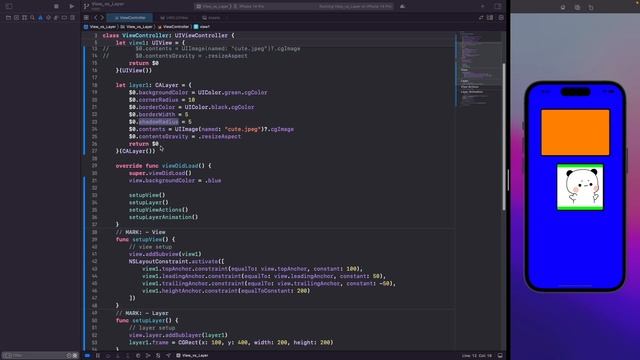Open the related items grid menu
640x360 pixels.
point(86,18)
